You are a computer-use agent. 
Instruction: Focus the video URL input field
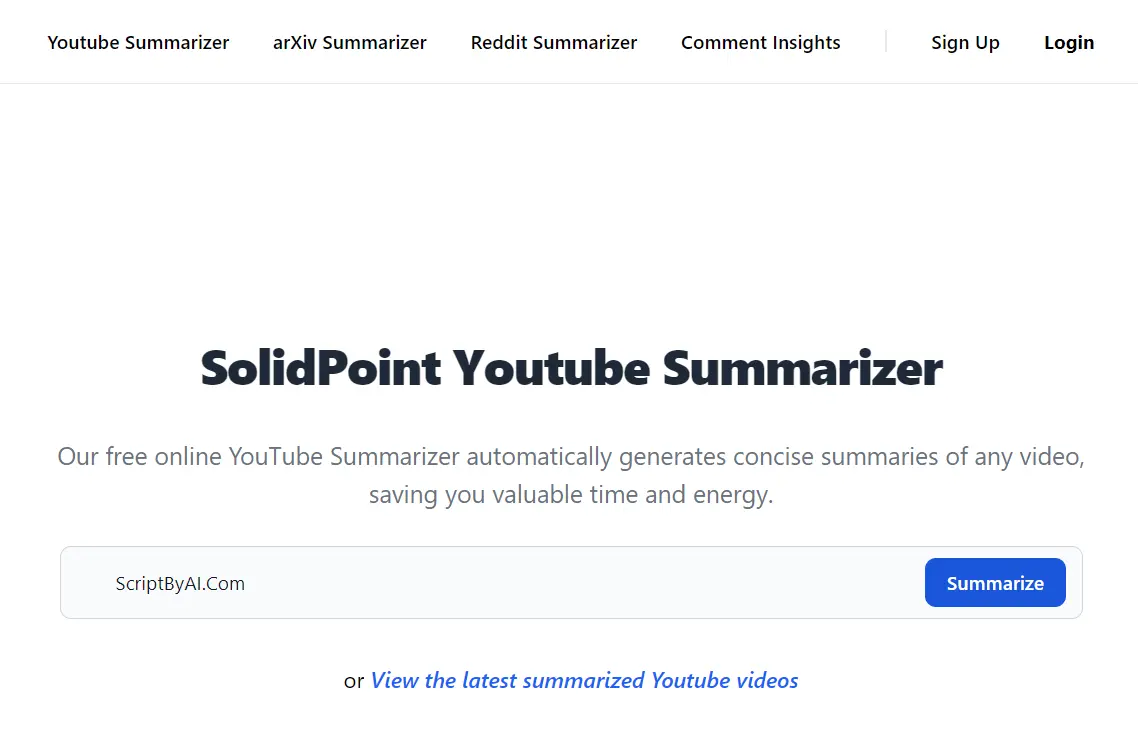(x=500, y=583)
